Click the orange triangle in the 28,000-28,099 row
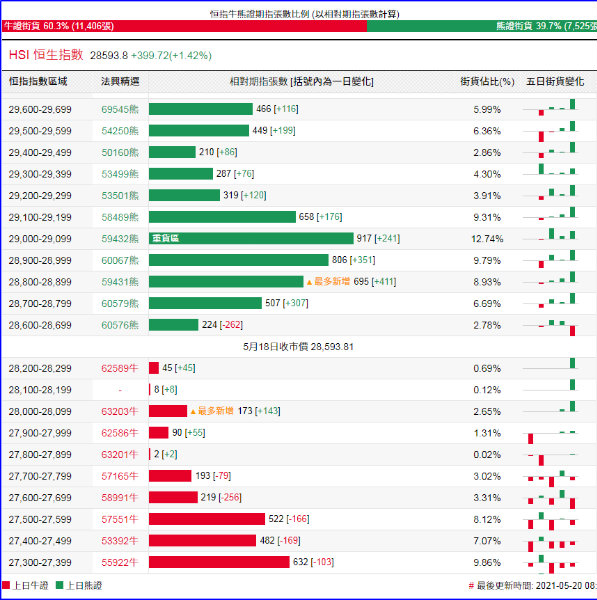 click(193, 411)
